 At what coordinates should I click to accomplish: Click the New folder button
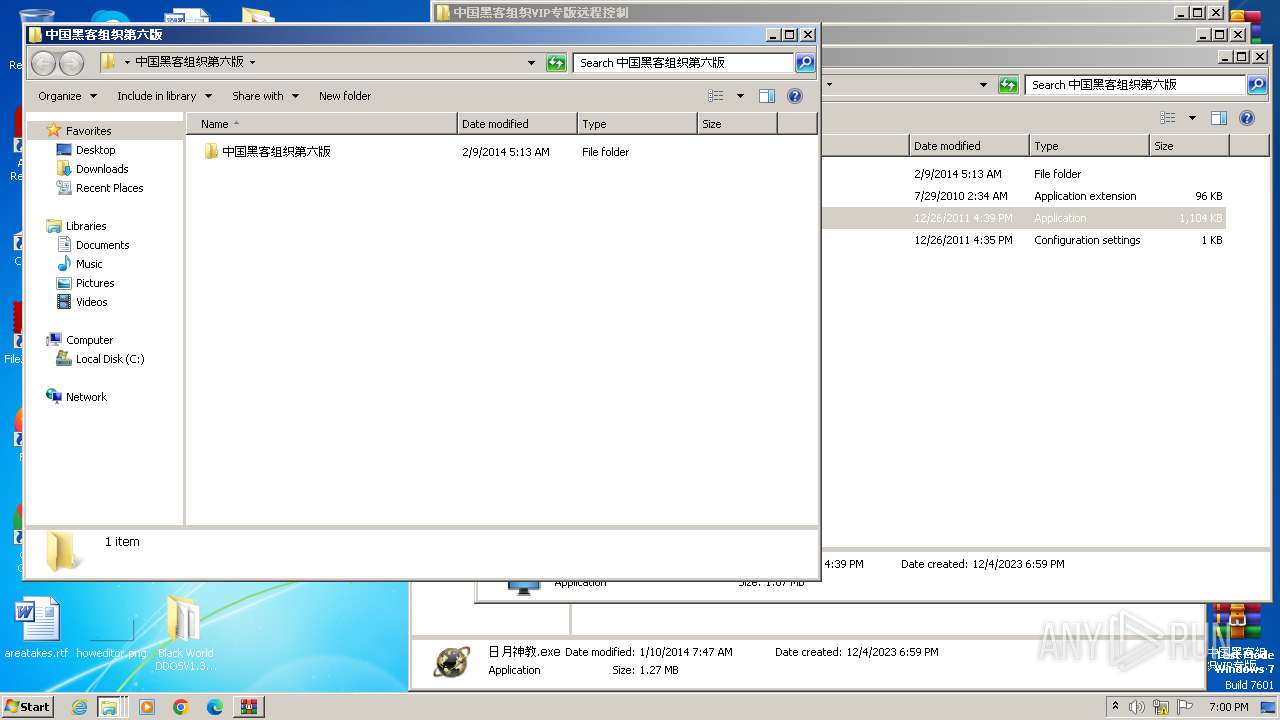tap(345, 96)
